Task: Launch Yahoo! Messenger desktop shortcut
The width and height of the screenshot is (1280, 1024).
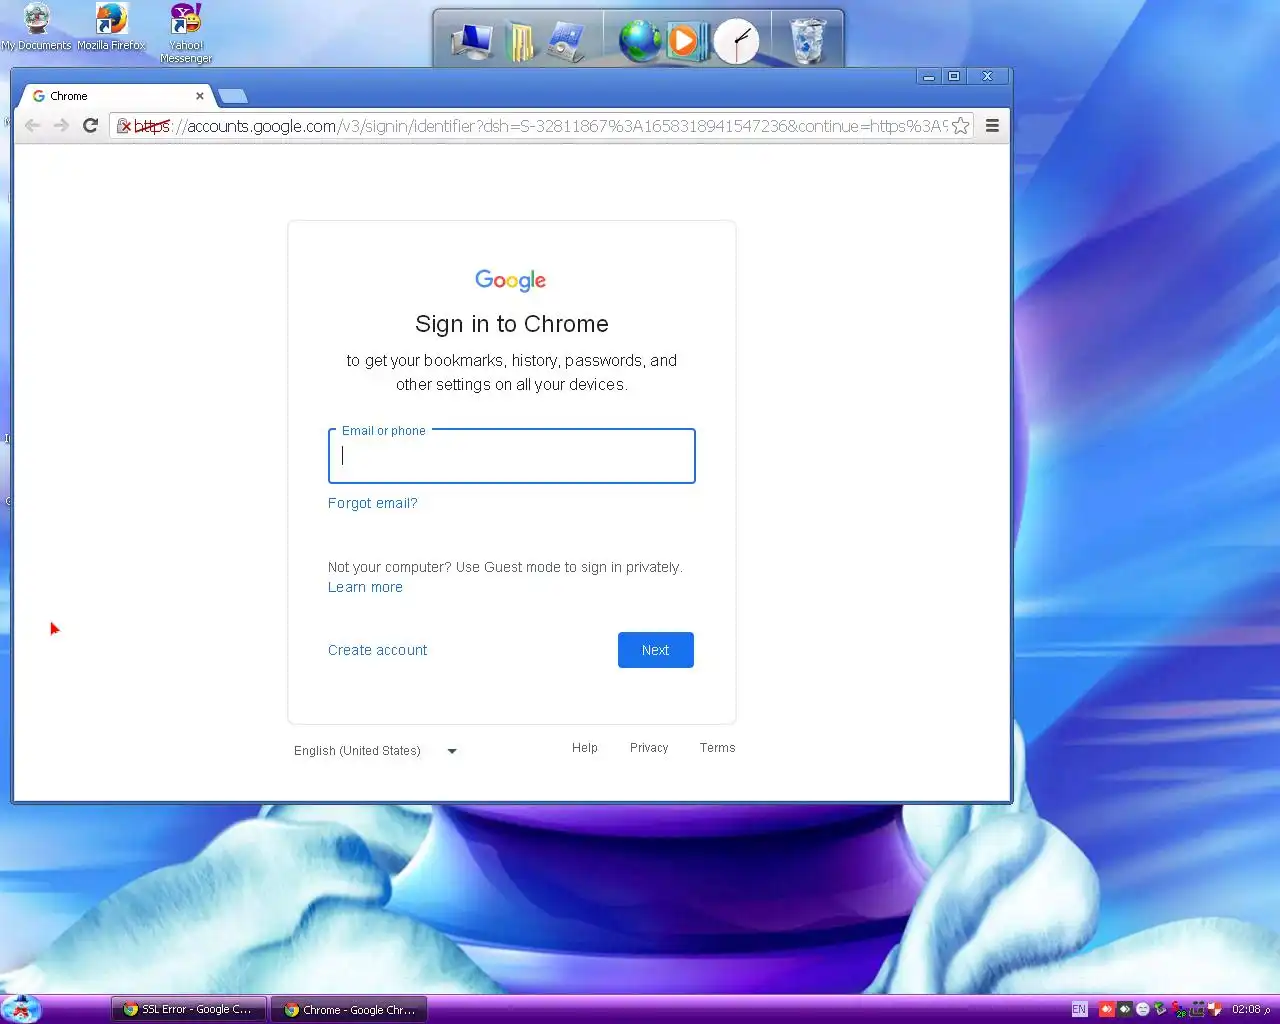Action: (x=186, y=33)
